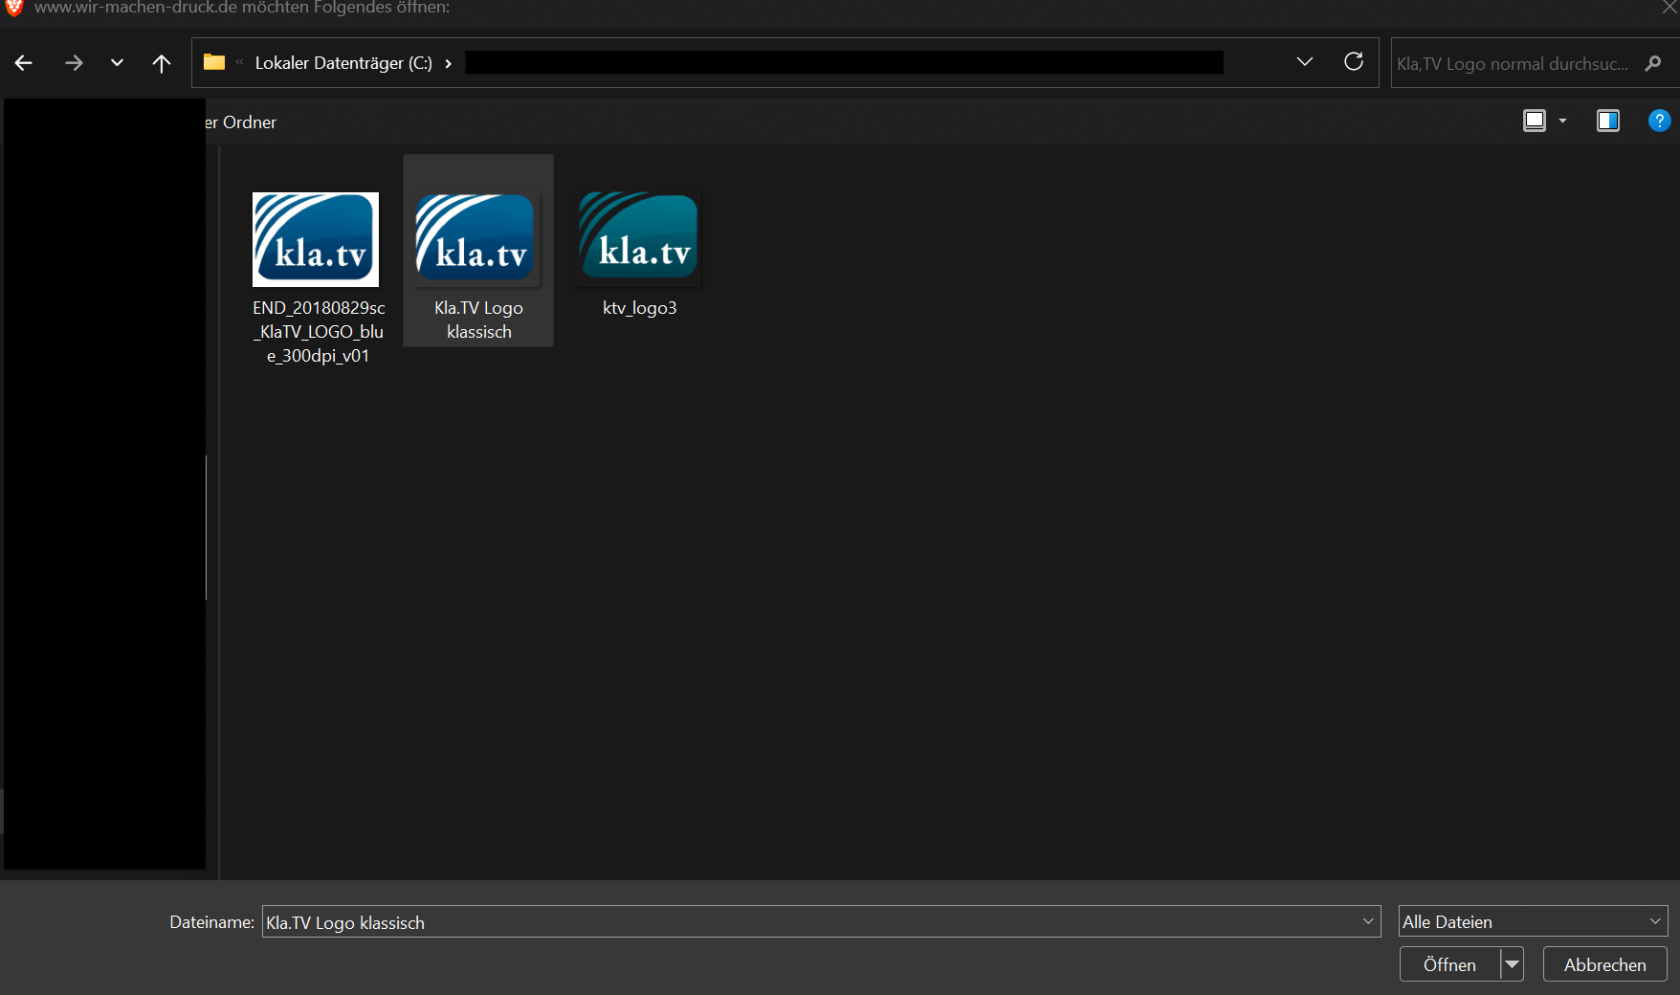The height and width of the screenshot is (995, 1680).
Task: Click the folder icon in address bar
Action: (214, 62)
